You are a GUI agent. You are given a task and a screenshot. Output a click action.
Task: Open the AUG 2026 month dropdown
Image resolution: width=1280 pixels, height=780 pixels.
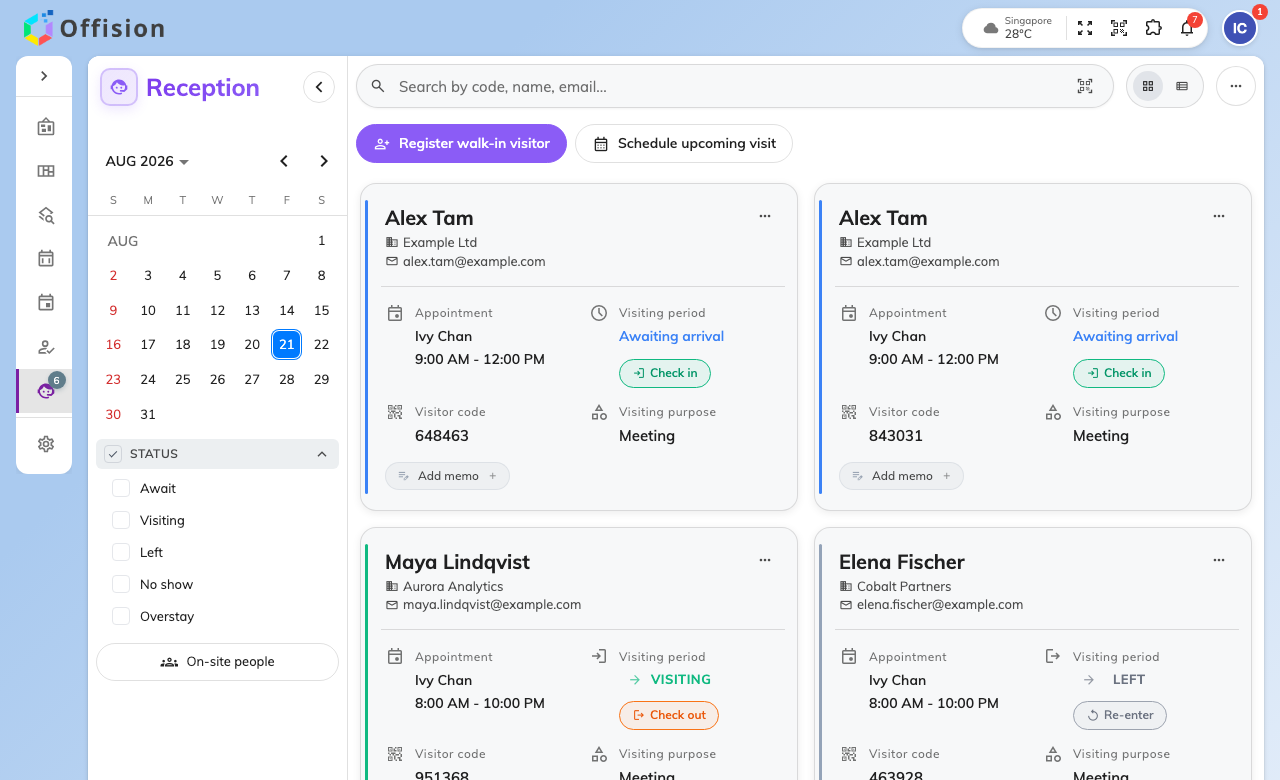click(148, 161)
